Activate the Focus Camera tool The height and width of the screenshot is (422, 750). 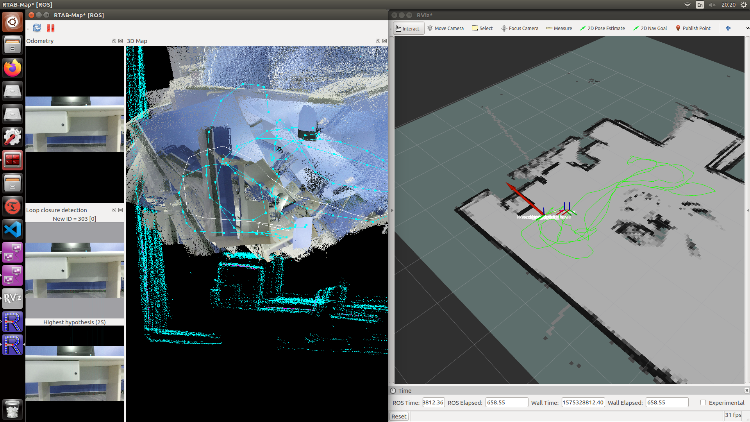click(x=521, y=28)
